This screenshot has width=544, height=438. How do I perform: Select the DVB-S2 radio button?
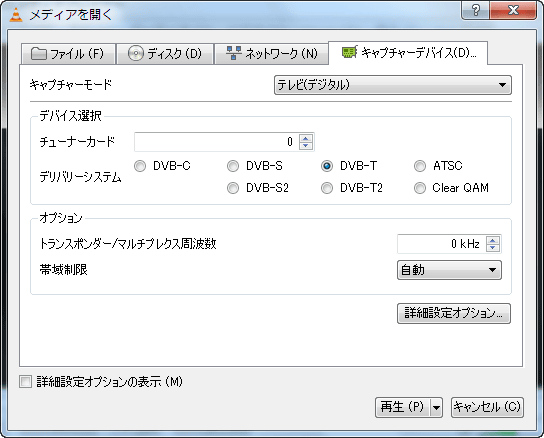pyautogui.click(x=233, y=188)
